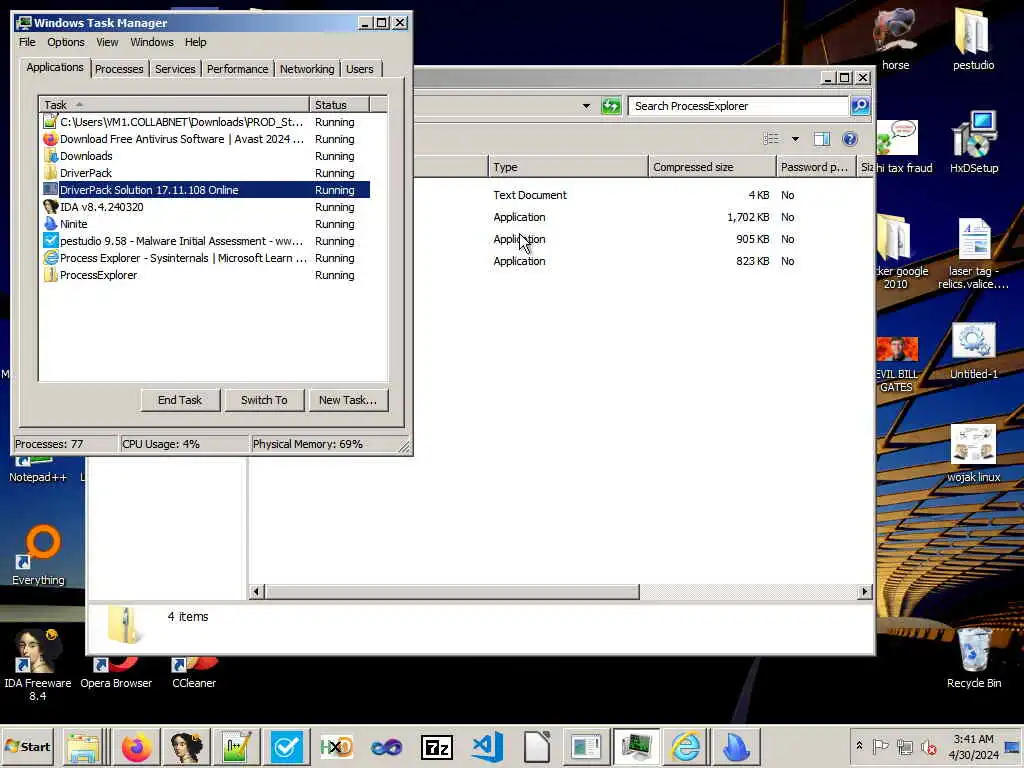Click the Start button
This screenshot has width=1024, height=768.
pos(27,746)
